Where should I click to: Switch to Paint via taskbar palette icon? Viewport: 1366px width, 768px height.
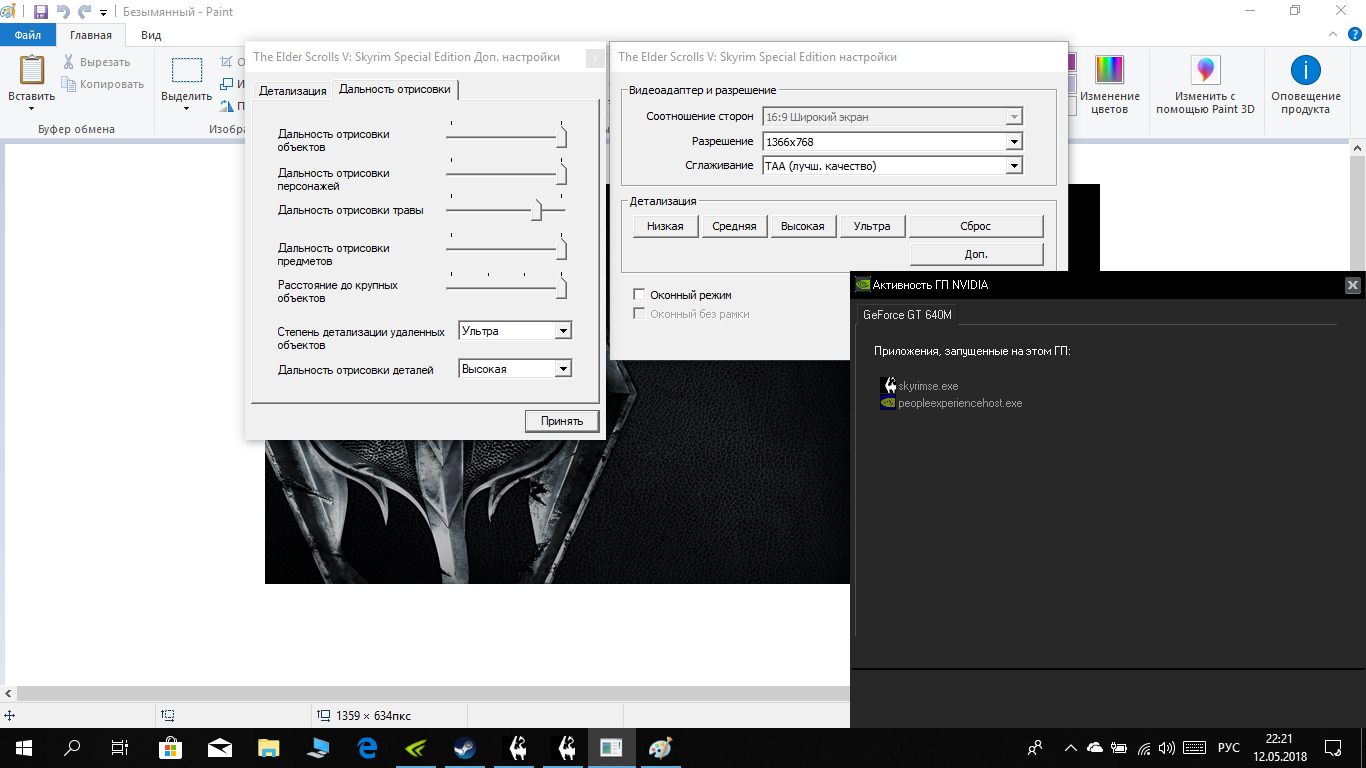661,747
